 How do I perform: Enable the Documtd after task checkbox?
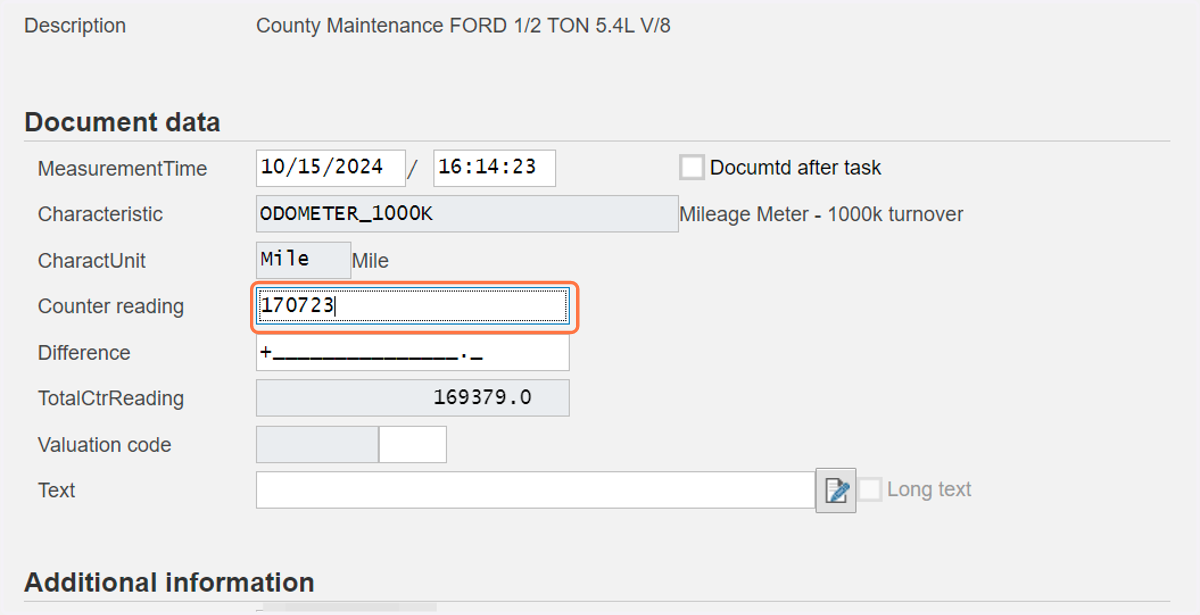[x=691, y=167]
